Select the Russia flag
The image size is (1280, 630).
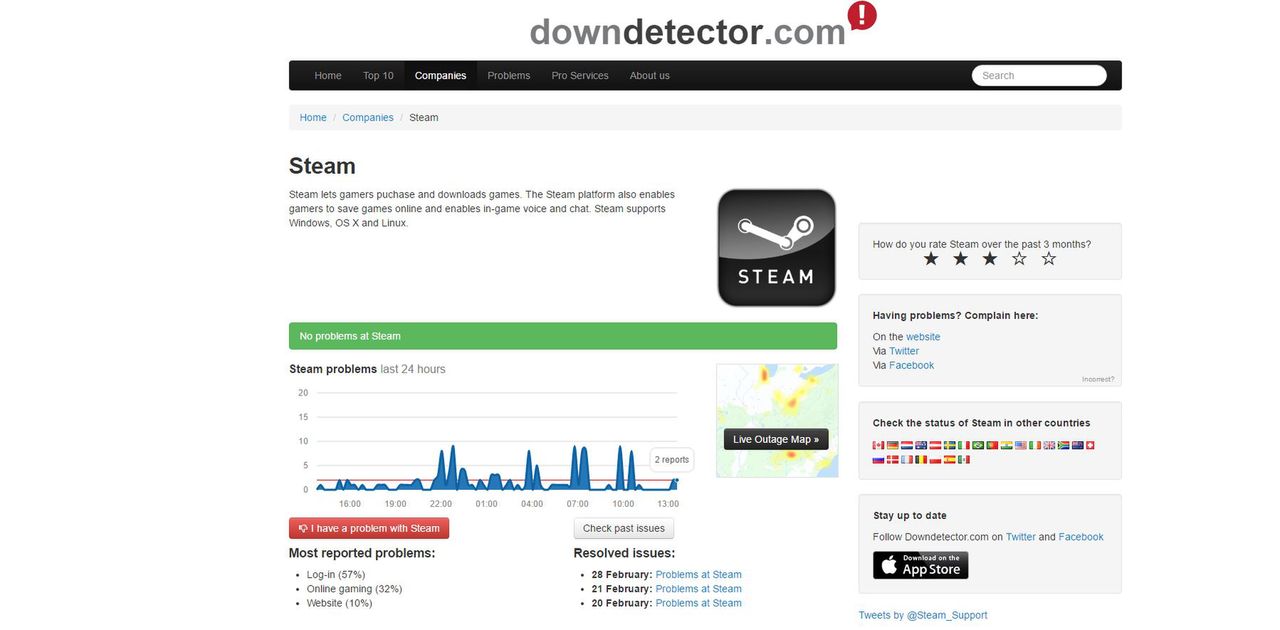(x=878, y=460)
